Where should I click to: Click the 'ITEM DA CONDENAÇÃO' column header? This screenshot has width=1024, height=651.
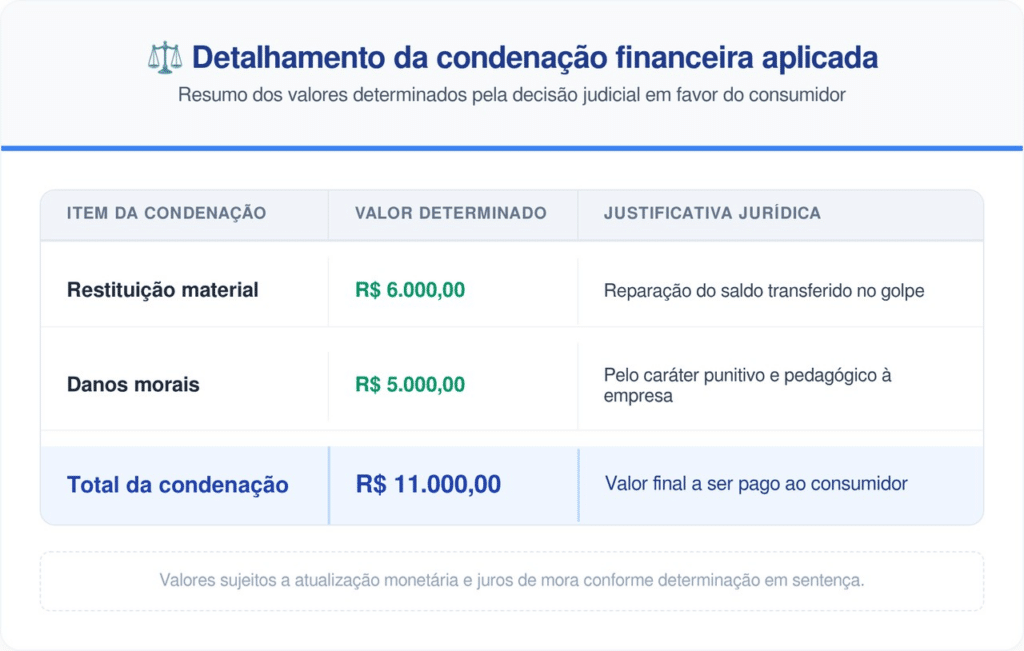[166, 213]
